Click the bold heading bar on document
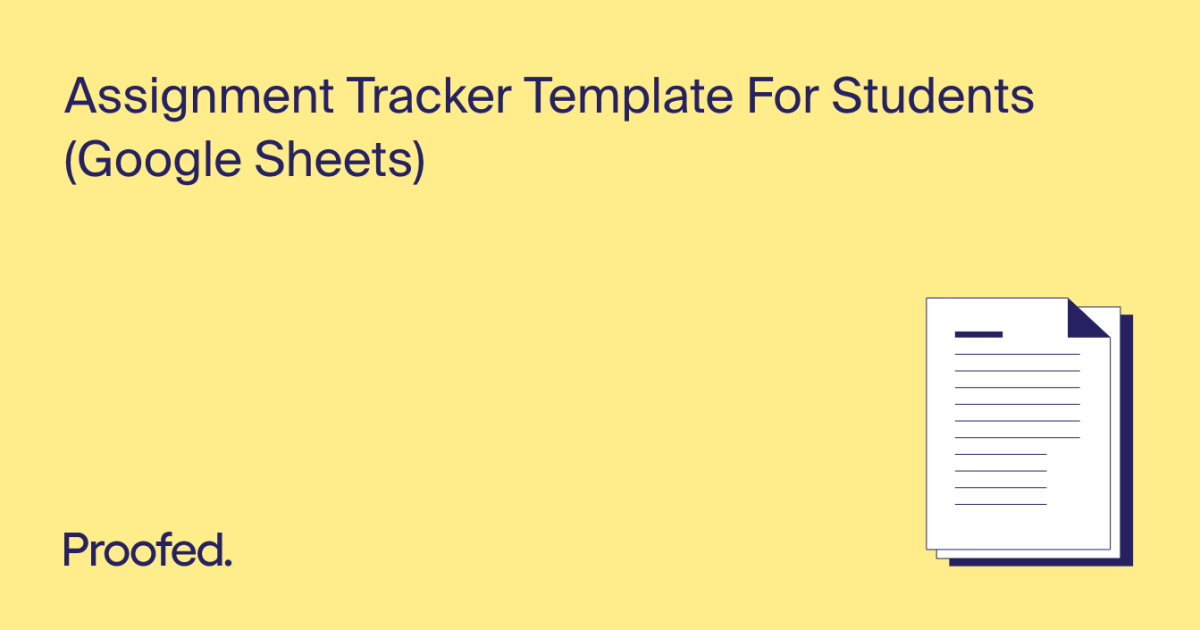1200x630 pixels. 978,334
